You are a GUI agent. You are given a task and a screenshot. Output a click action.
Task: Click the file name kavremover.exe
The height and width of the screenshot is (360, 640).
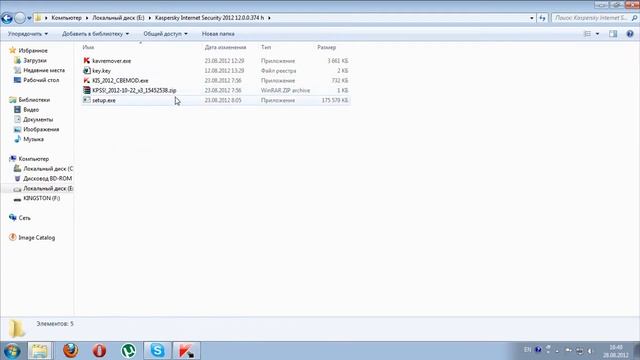[111, 61]
